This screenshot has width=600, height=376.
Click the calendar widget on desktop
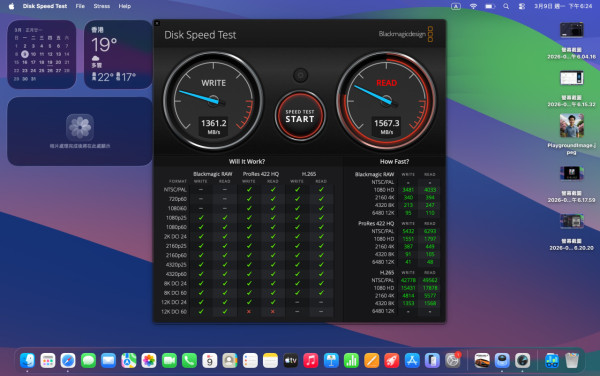pyautogui.click(x=42, y=54)
